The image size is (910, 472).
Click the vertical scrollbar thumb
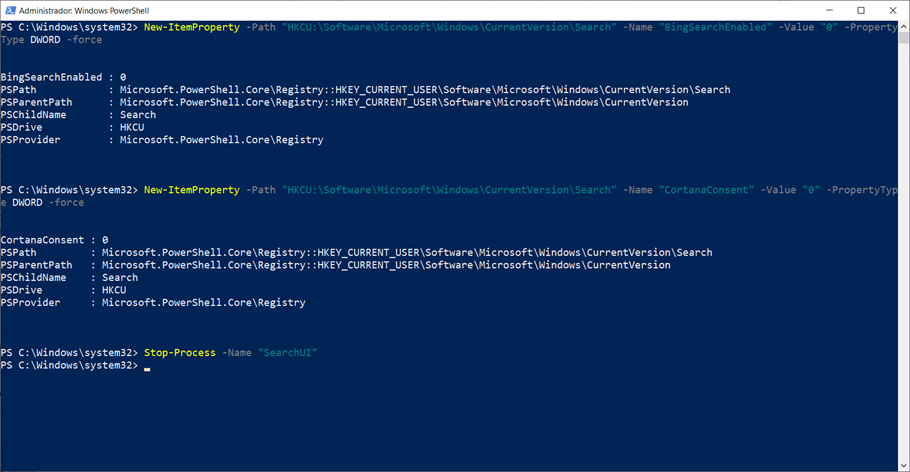click(x=904, y=37)
